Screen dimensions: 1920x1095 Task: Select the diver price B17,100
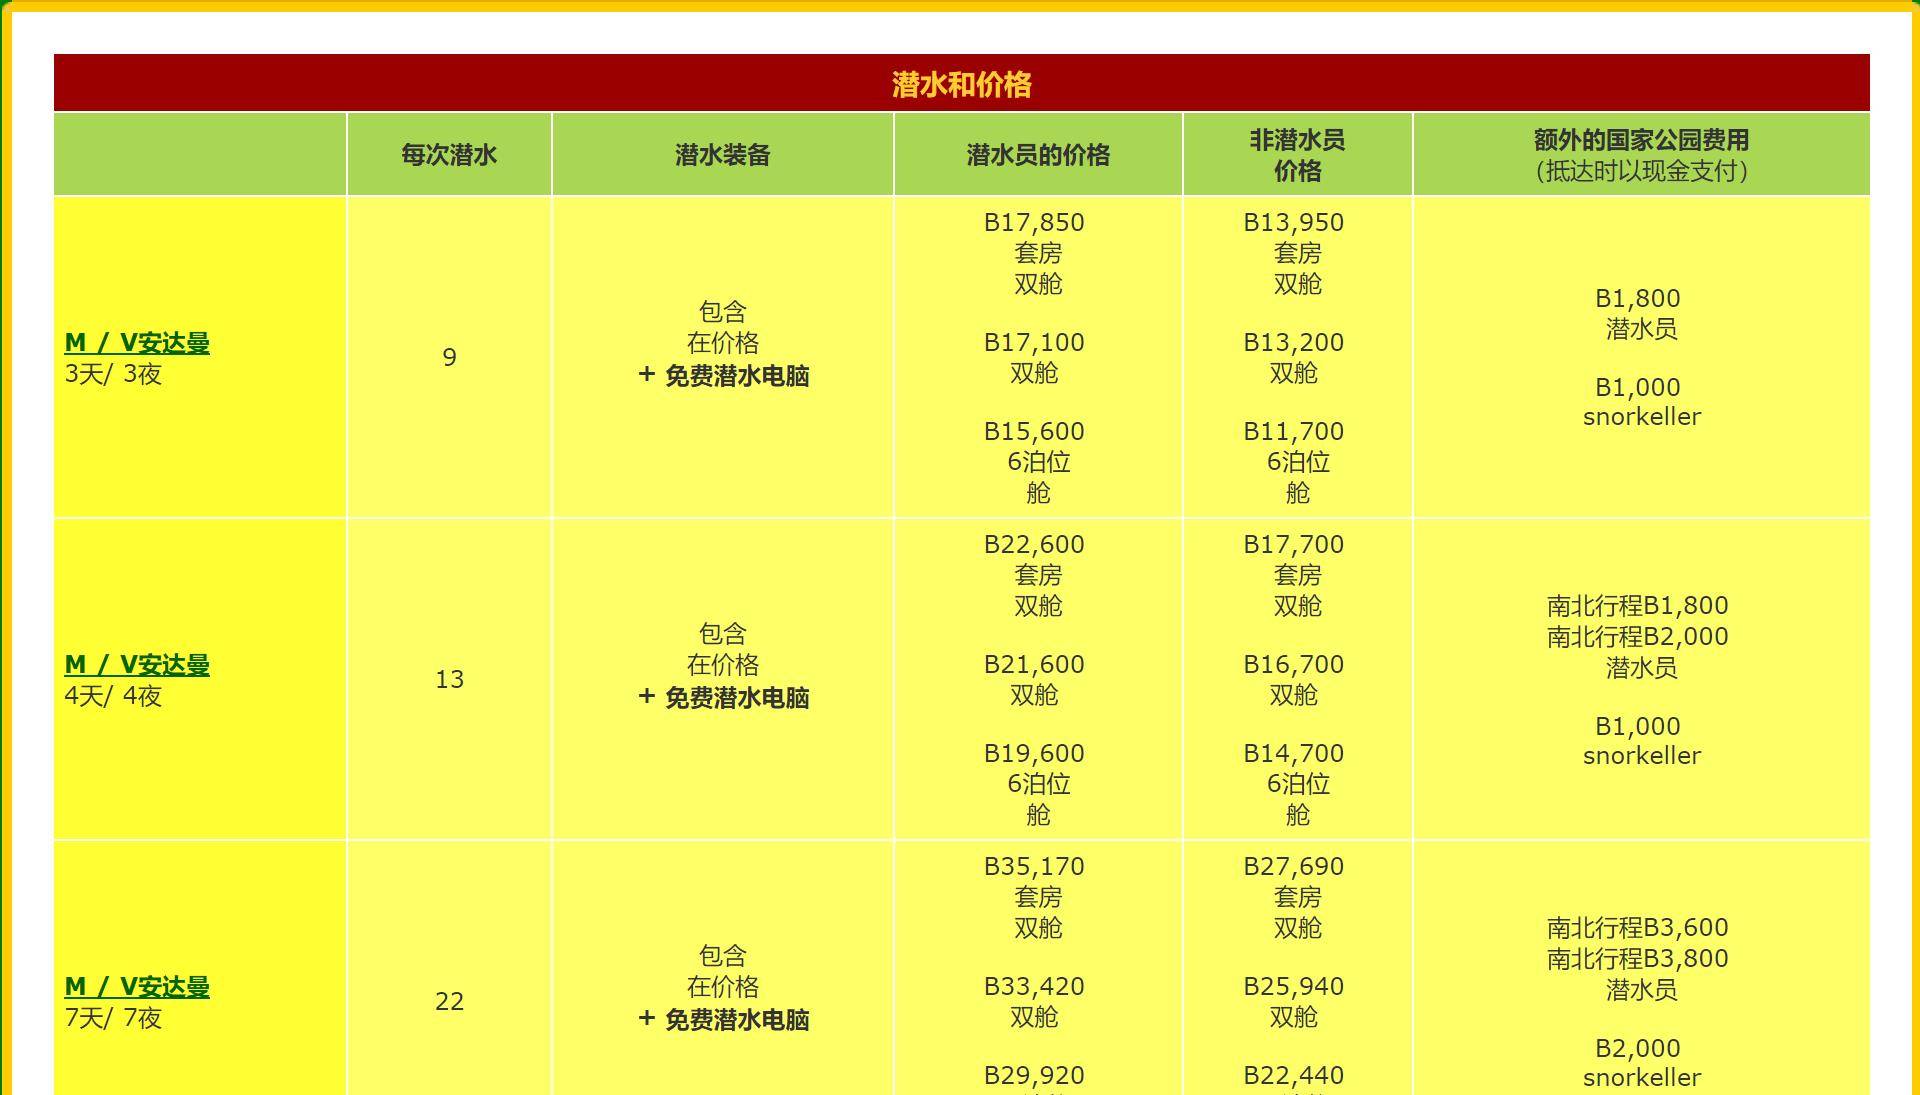(1034, 342)
